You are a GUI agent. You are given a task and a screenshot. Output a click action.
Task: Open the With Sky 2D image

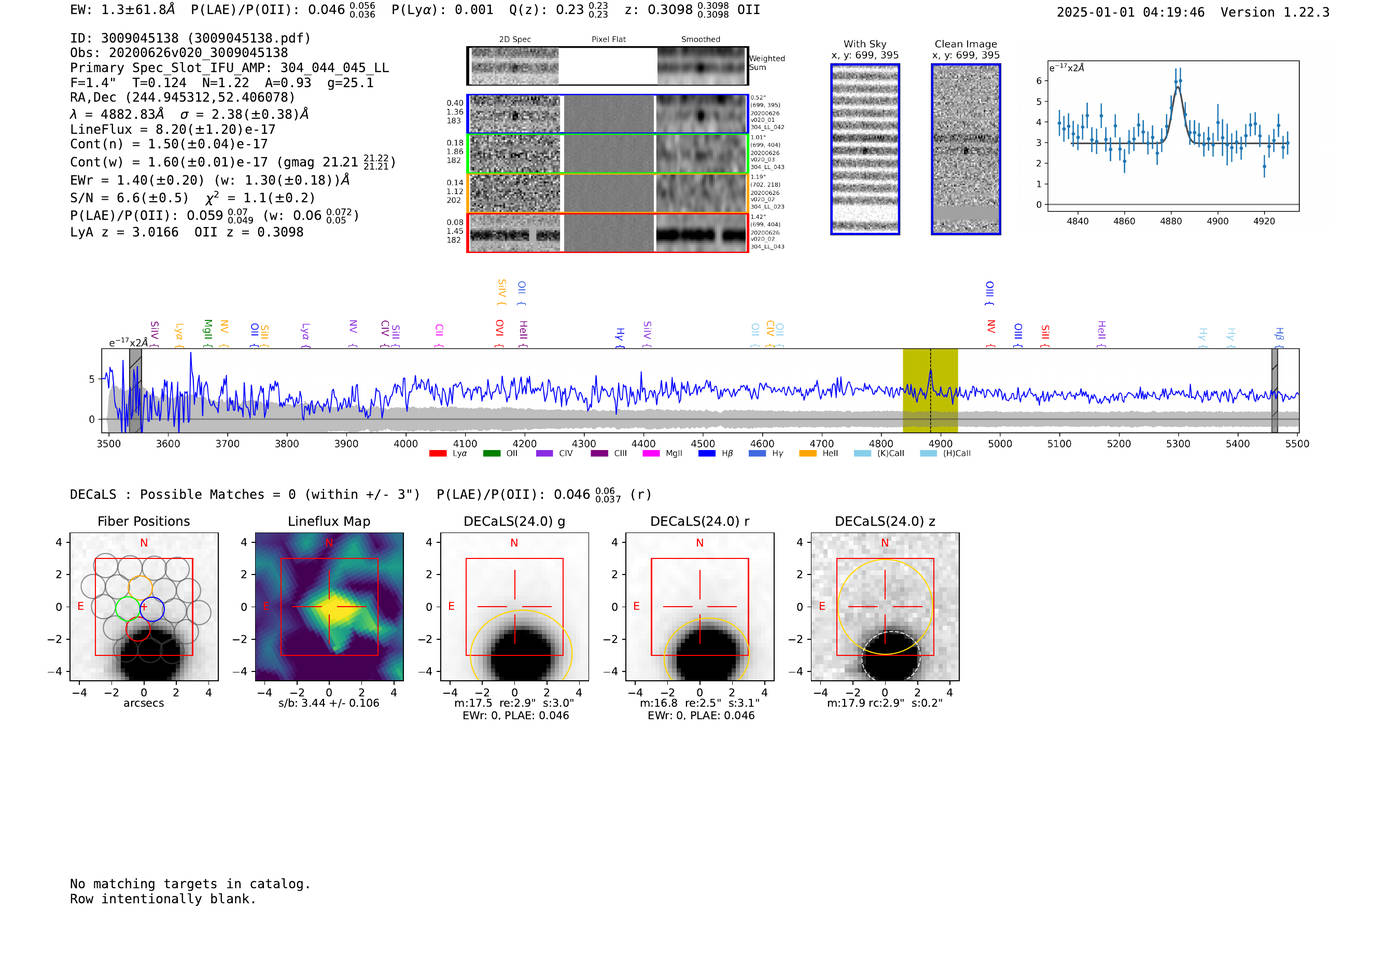coord(865,149)
